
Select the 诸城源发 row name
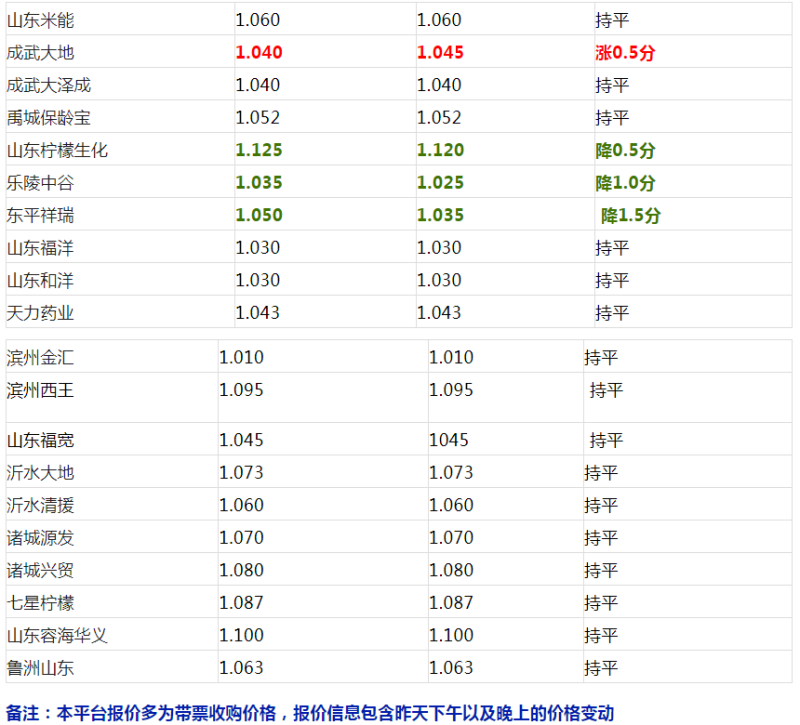point(40,538)
